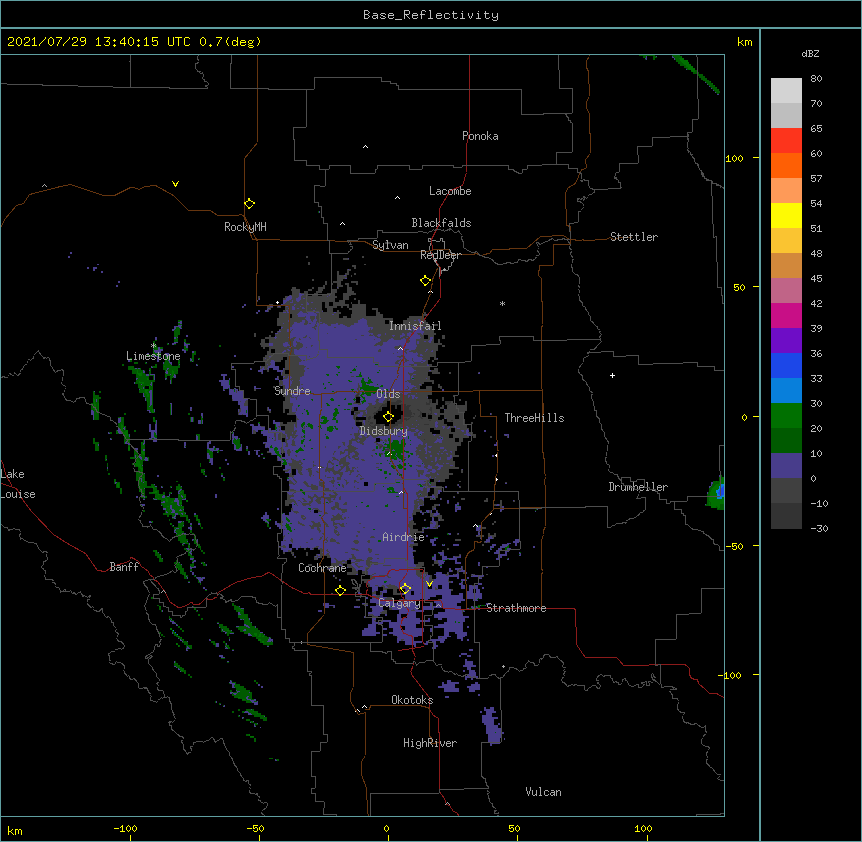Select the Vulcan label
This screenshot has height=842, width=862.
point(543,792)
